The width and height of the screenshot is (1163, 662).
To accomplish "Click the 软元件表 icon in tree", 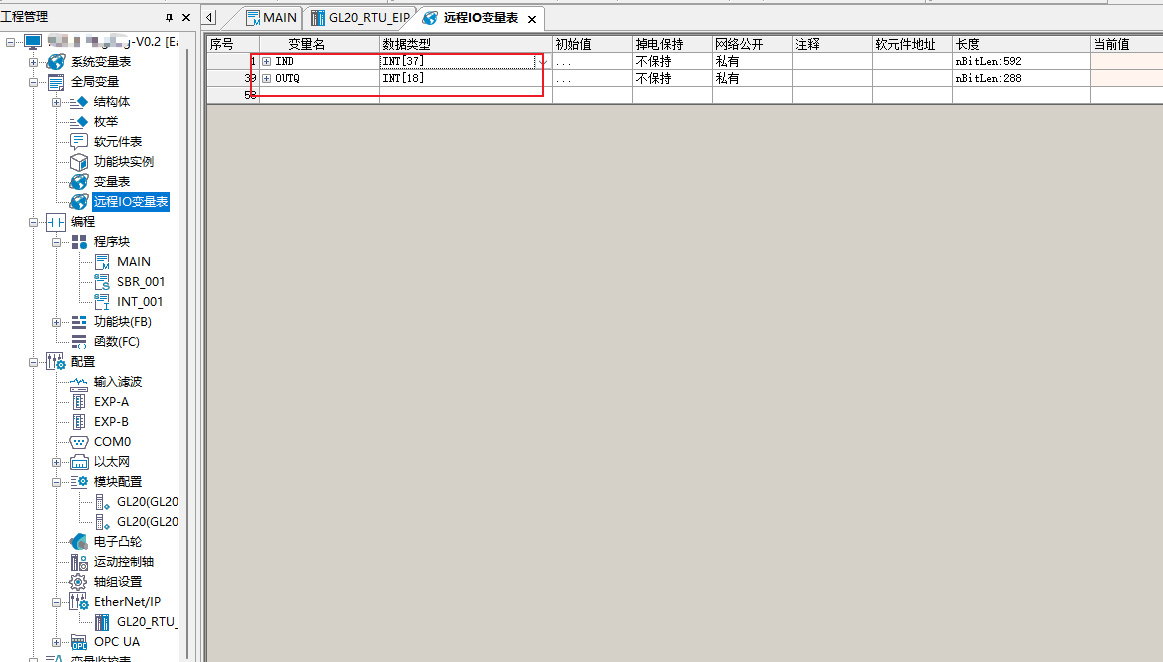I will [x=79, y=142].
